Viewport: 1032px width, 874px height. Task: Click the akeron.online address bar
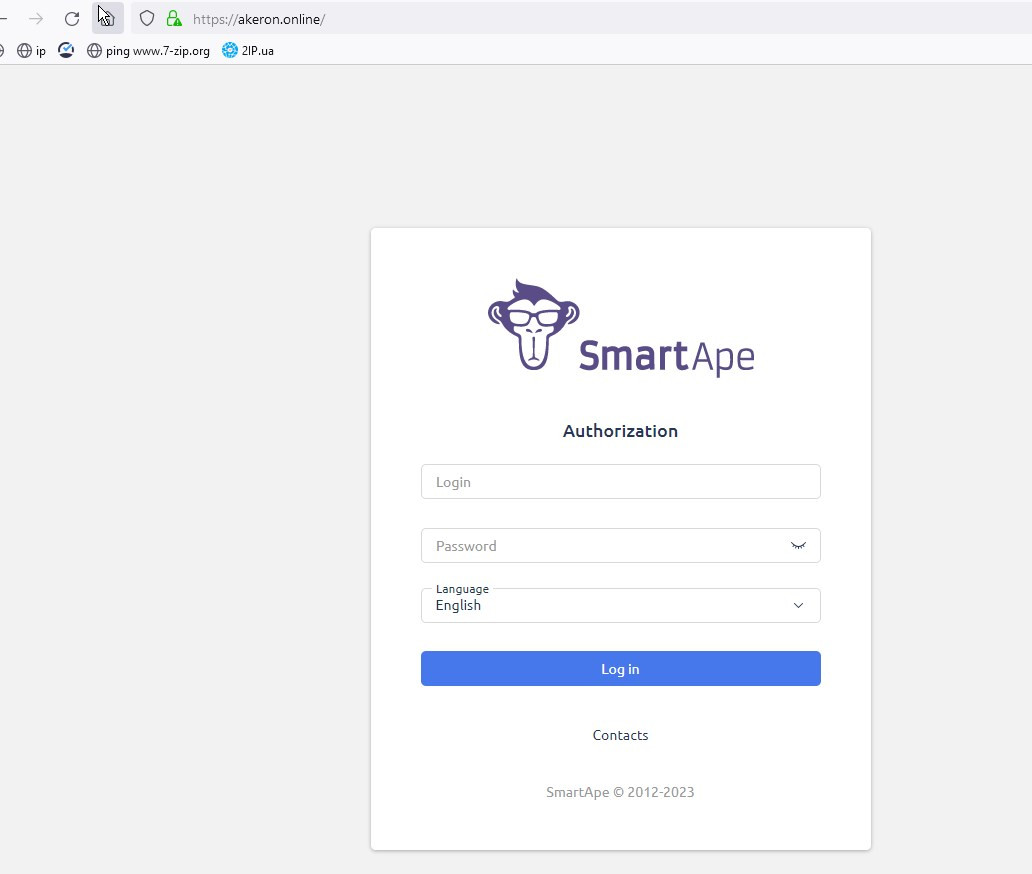(579, 19)
